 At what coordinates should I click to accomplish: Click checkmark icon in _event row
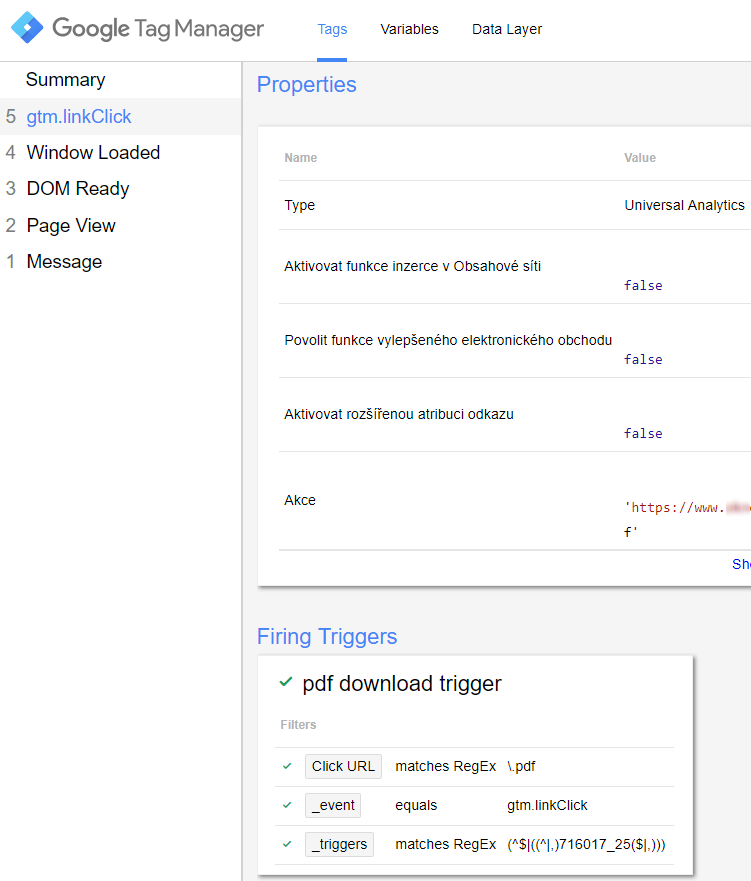287,805
